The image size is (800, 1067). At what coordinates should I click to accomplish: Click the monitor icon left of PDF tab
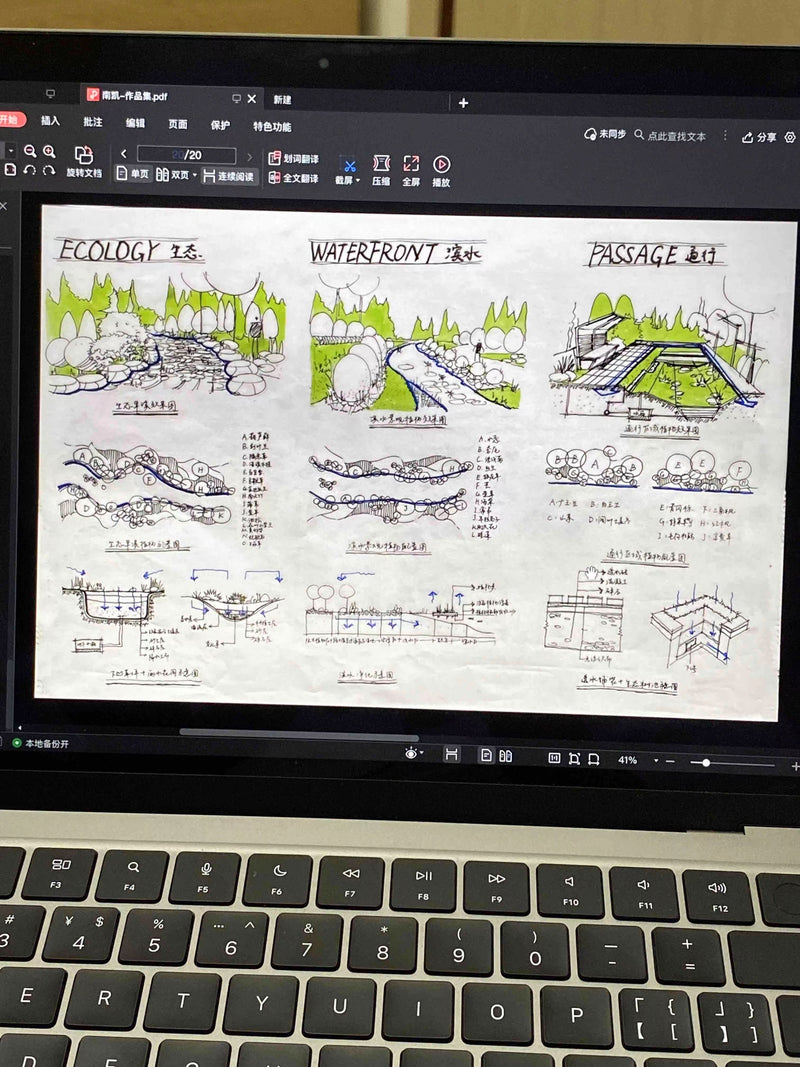click(50, 93)
